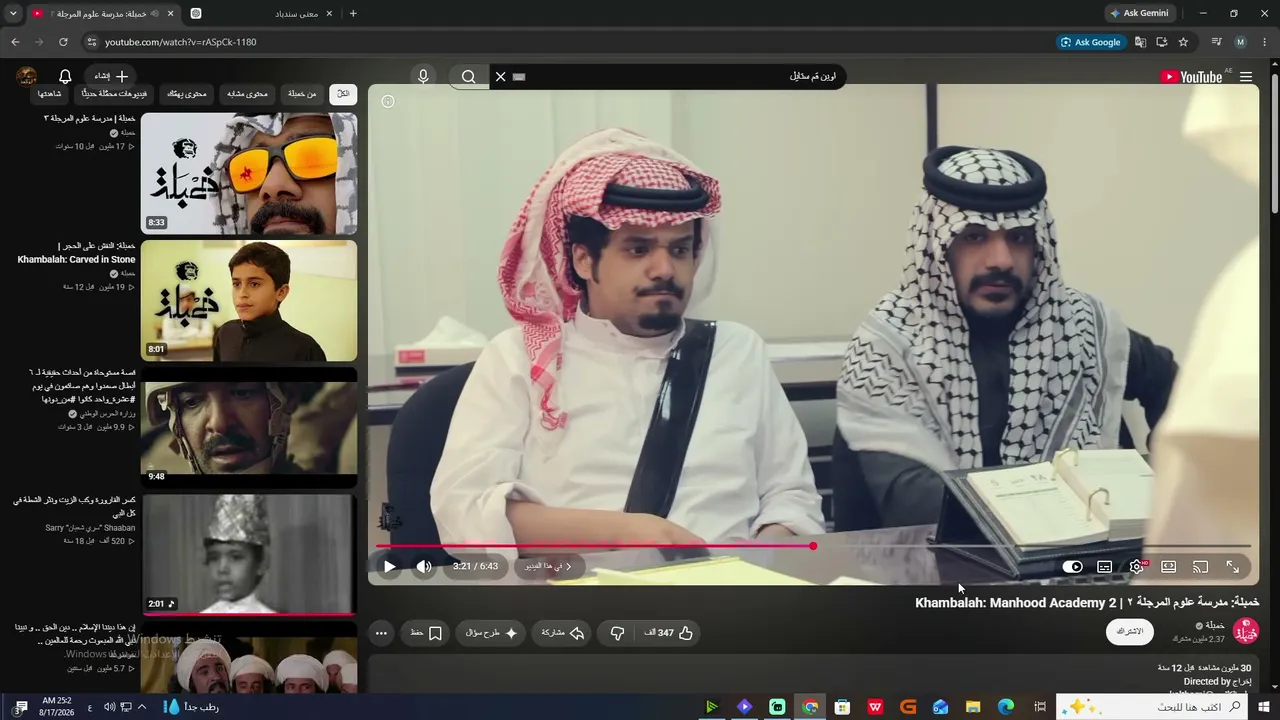This screenshot has width=1280, height=720.
Task: Switch to theater mode icon
Action: 1168,567
